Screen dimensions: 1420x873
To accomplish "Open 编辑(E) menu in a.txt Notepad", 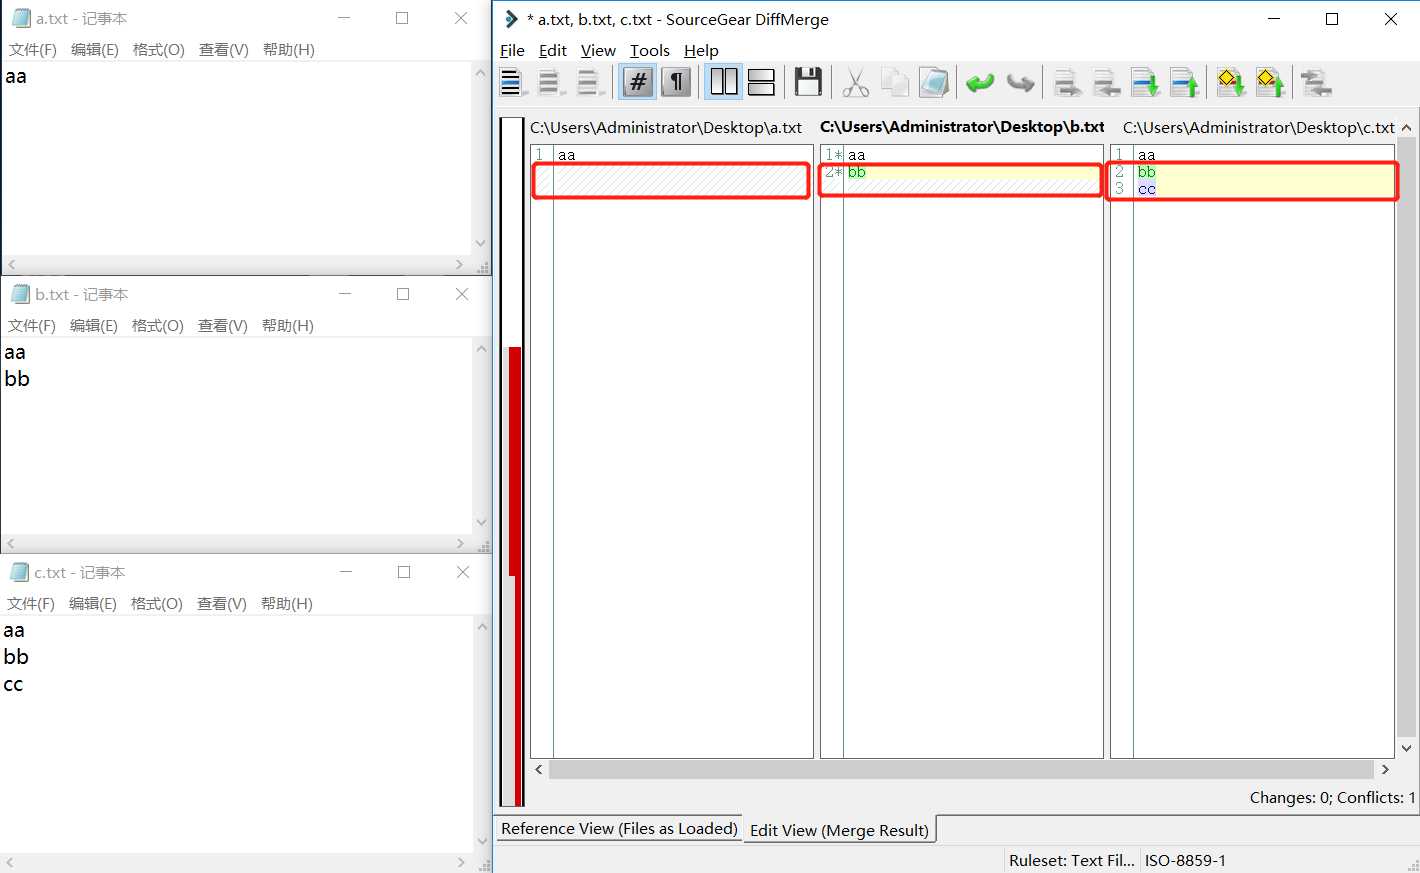I will coord(95,49).
